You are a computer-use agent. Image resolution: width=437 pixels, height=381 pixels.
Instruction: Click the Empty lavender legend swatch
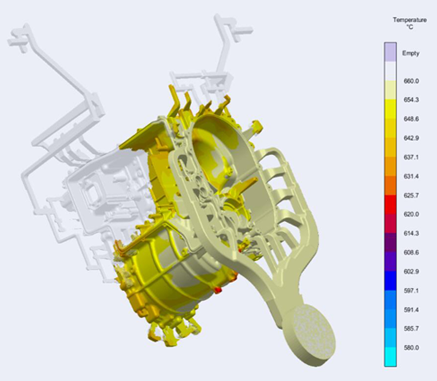point(390,52)
